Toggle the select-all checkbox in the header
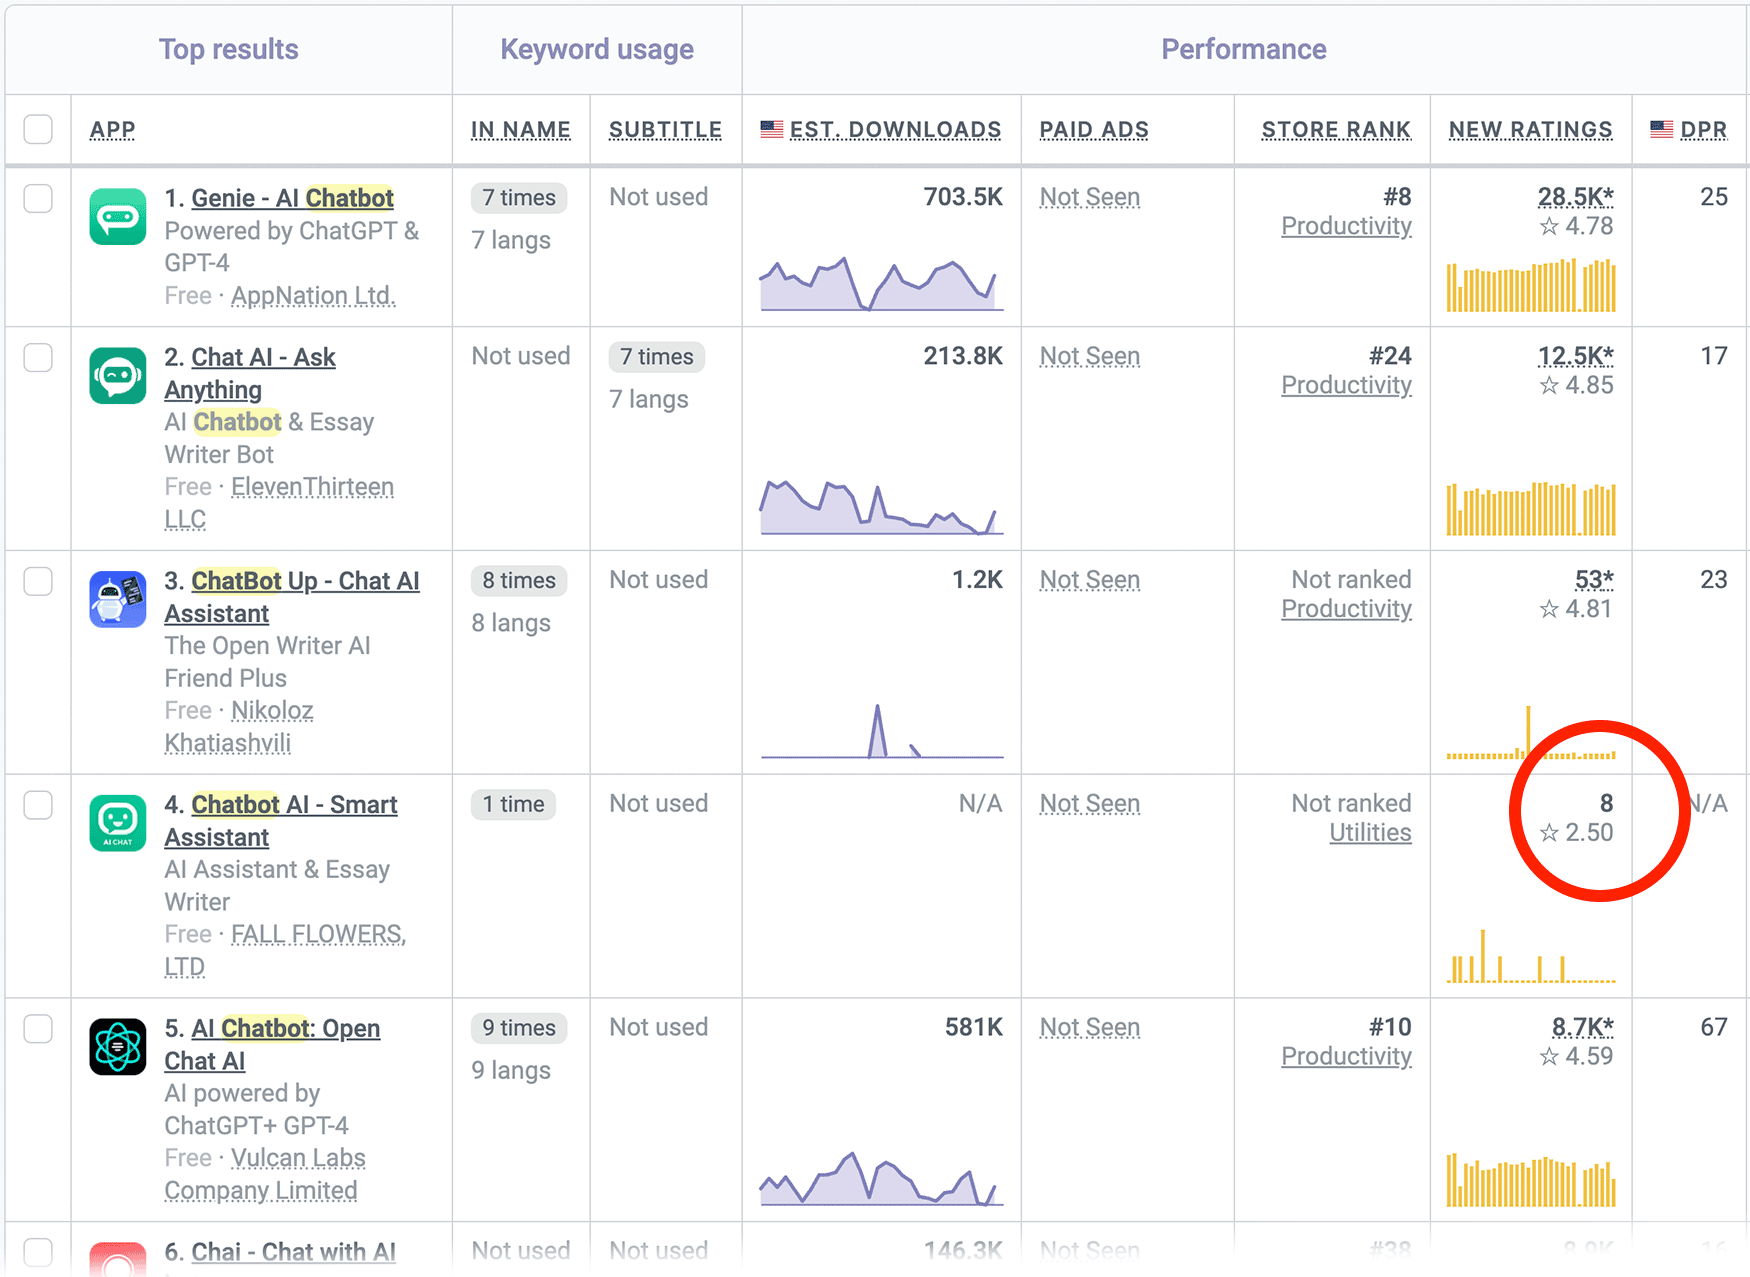 [x=38, y=129]
